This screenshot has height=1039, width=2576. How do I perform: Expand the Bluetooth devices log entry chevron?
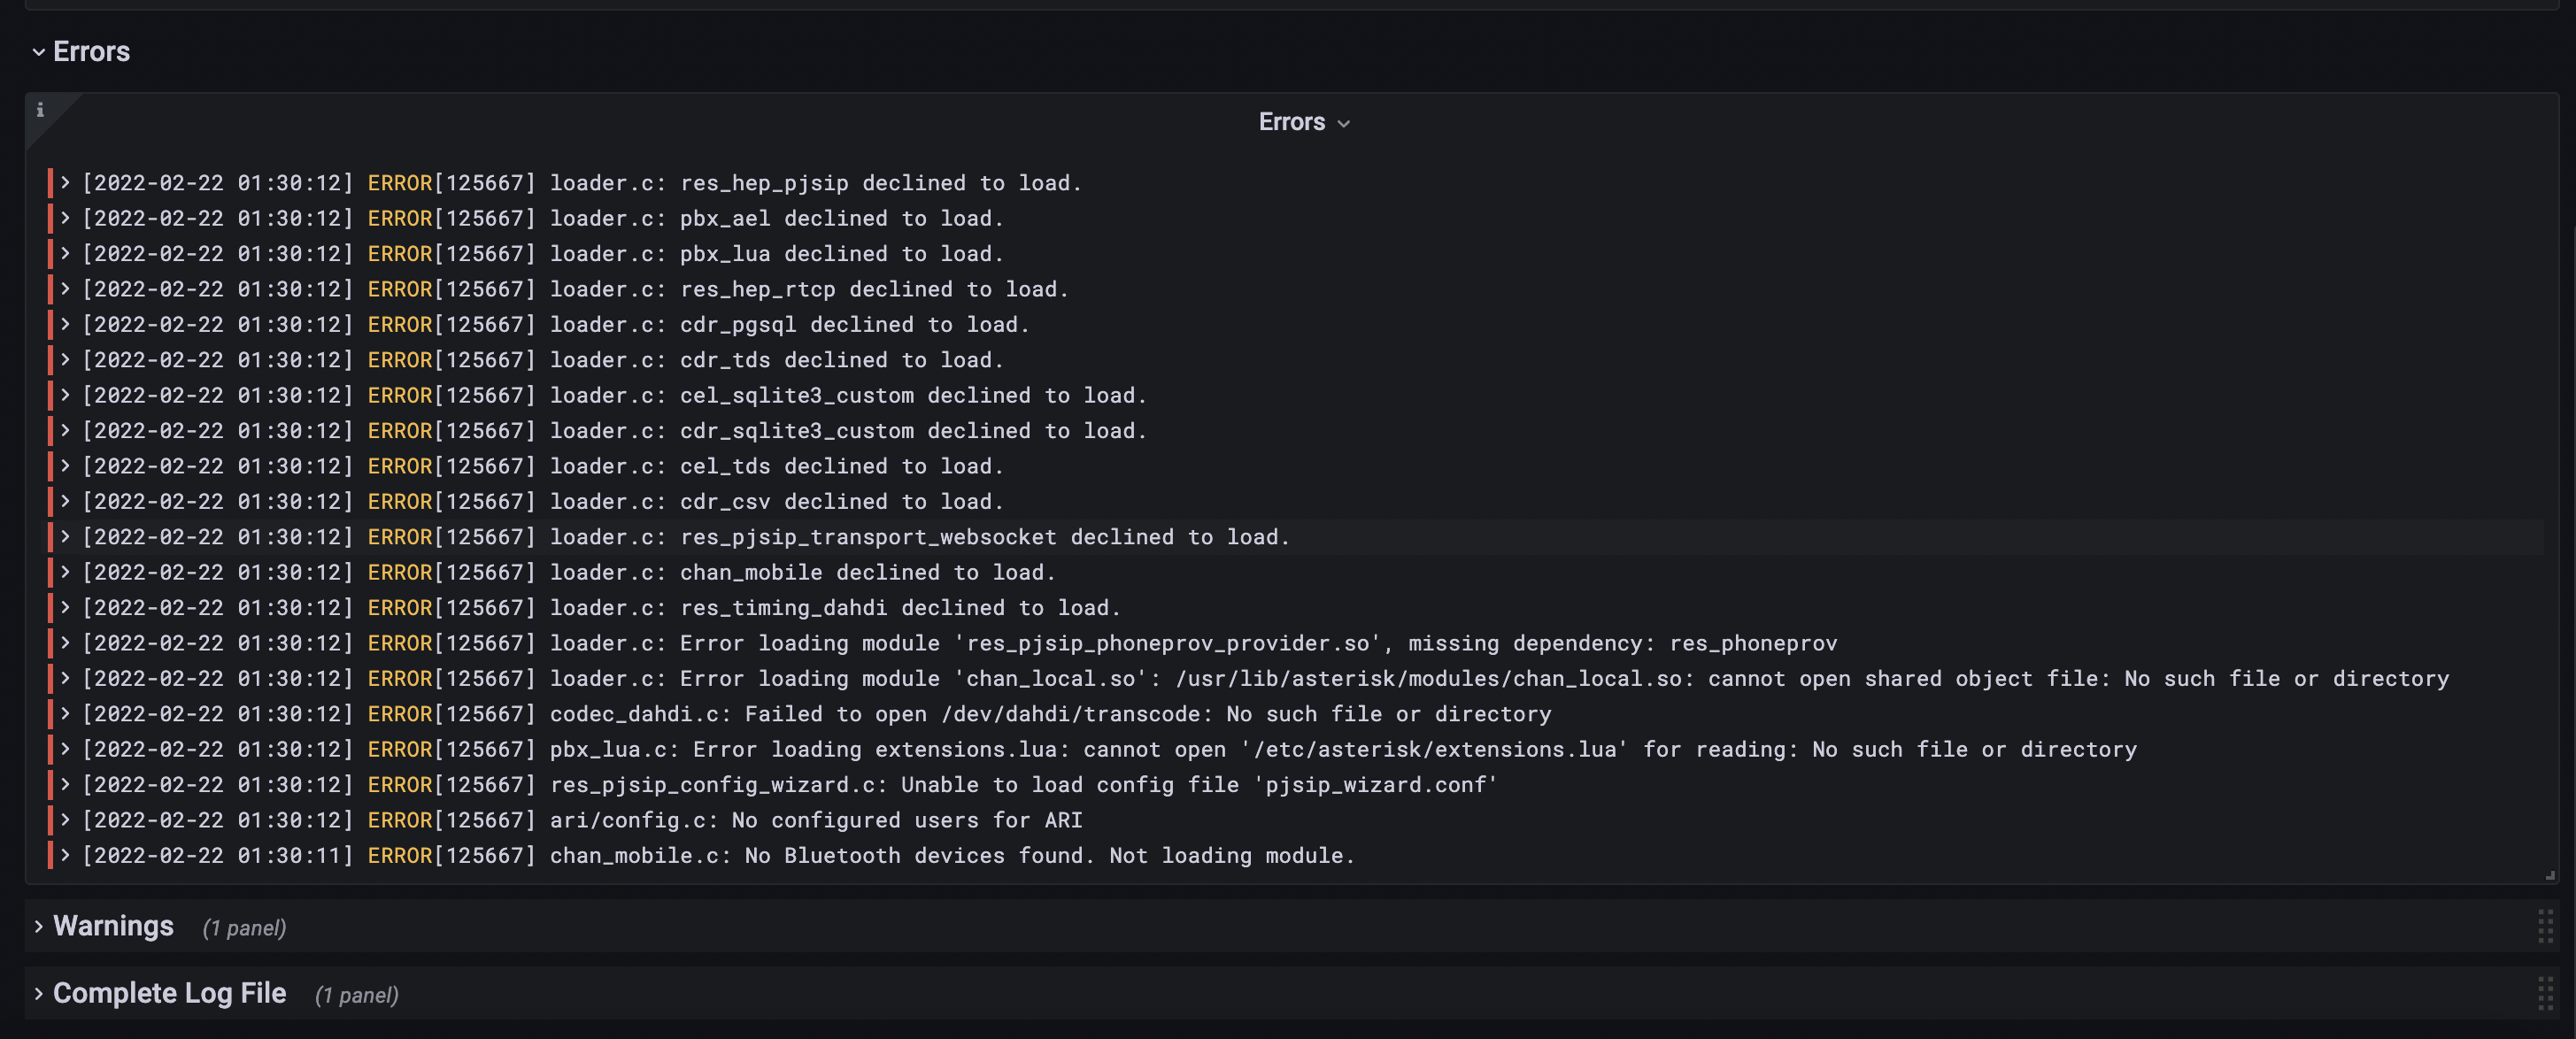click(x=65, y=855)
